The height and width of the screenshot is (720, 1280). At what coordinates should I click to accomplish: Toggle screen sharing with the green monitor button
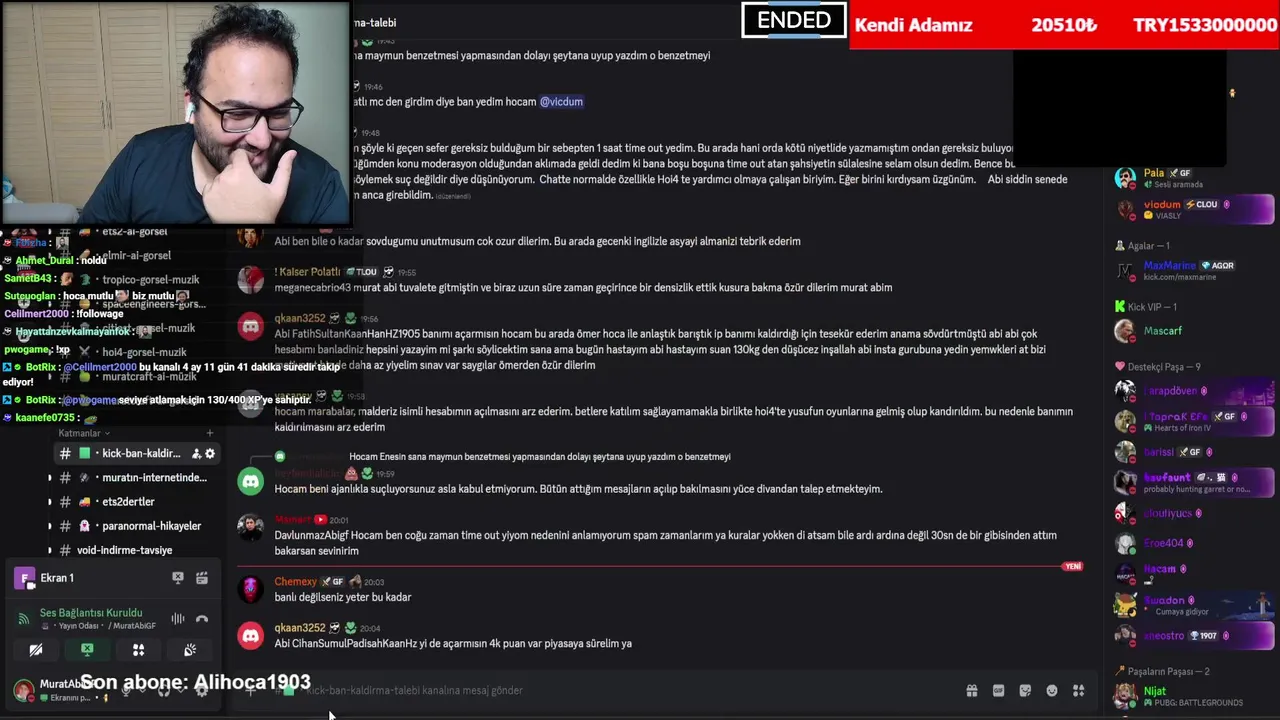87,650
